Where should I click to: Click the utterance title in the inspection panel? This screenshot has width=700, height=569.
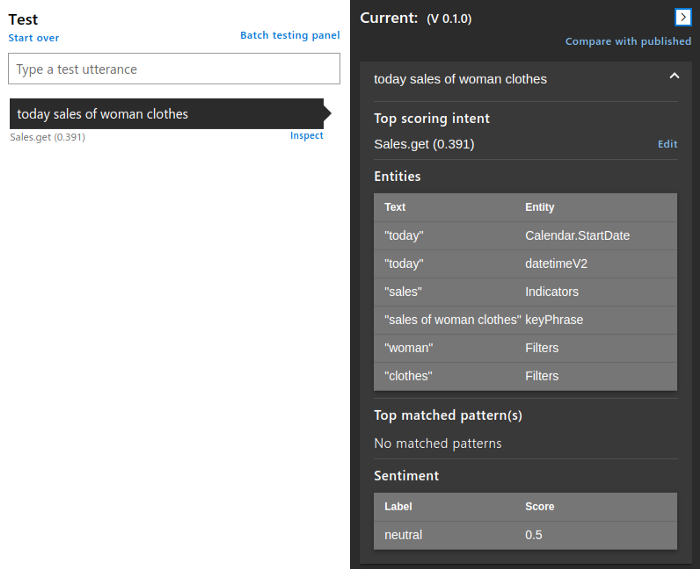460,79
